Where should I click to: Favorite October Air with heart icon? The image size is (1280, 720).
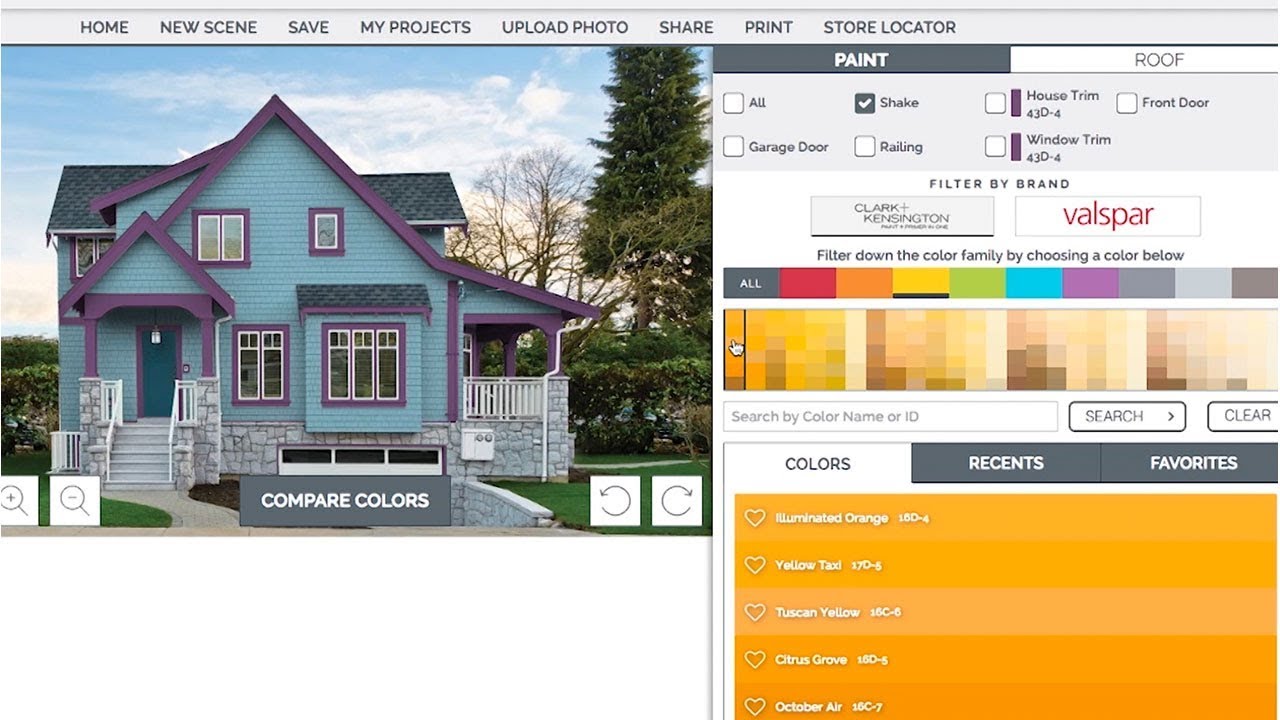pyautogui.click(x=755, y=707)
